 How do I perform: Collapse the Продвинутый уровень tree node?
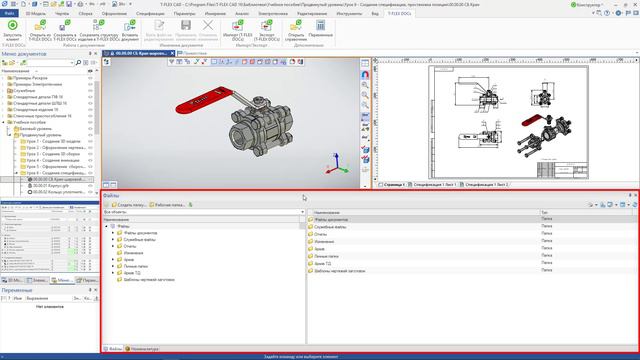coord(10,135)
